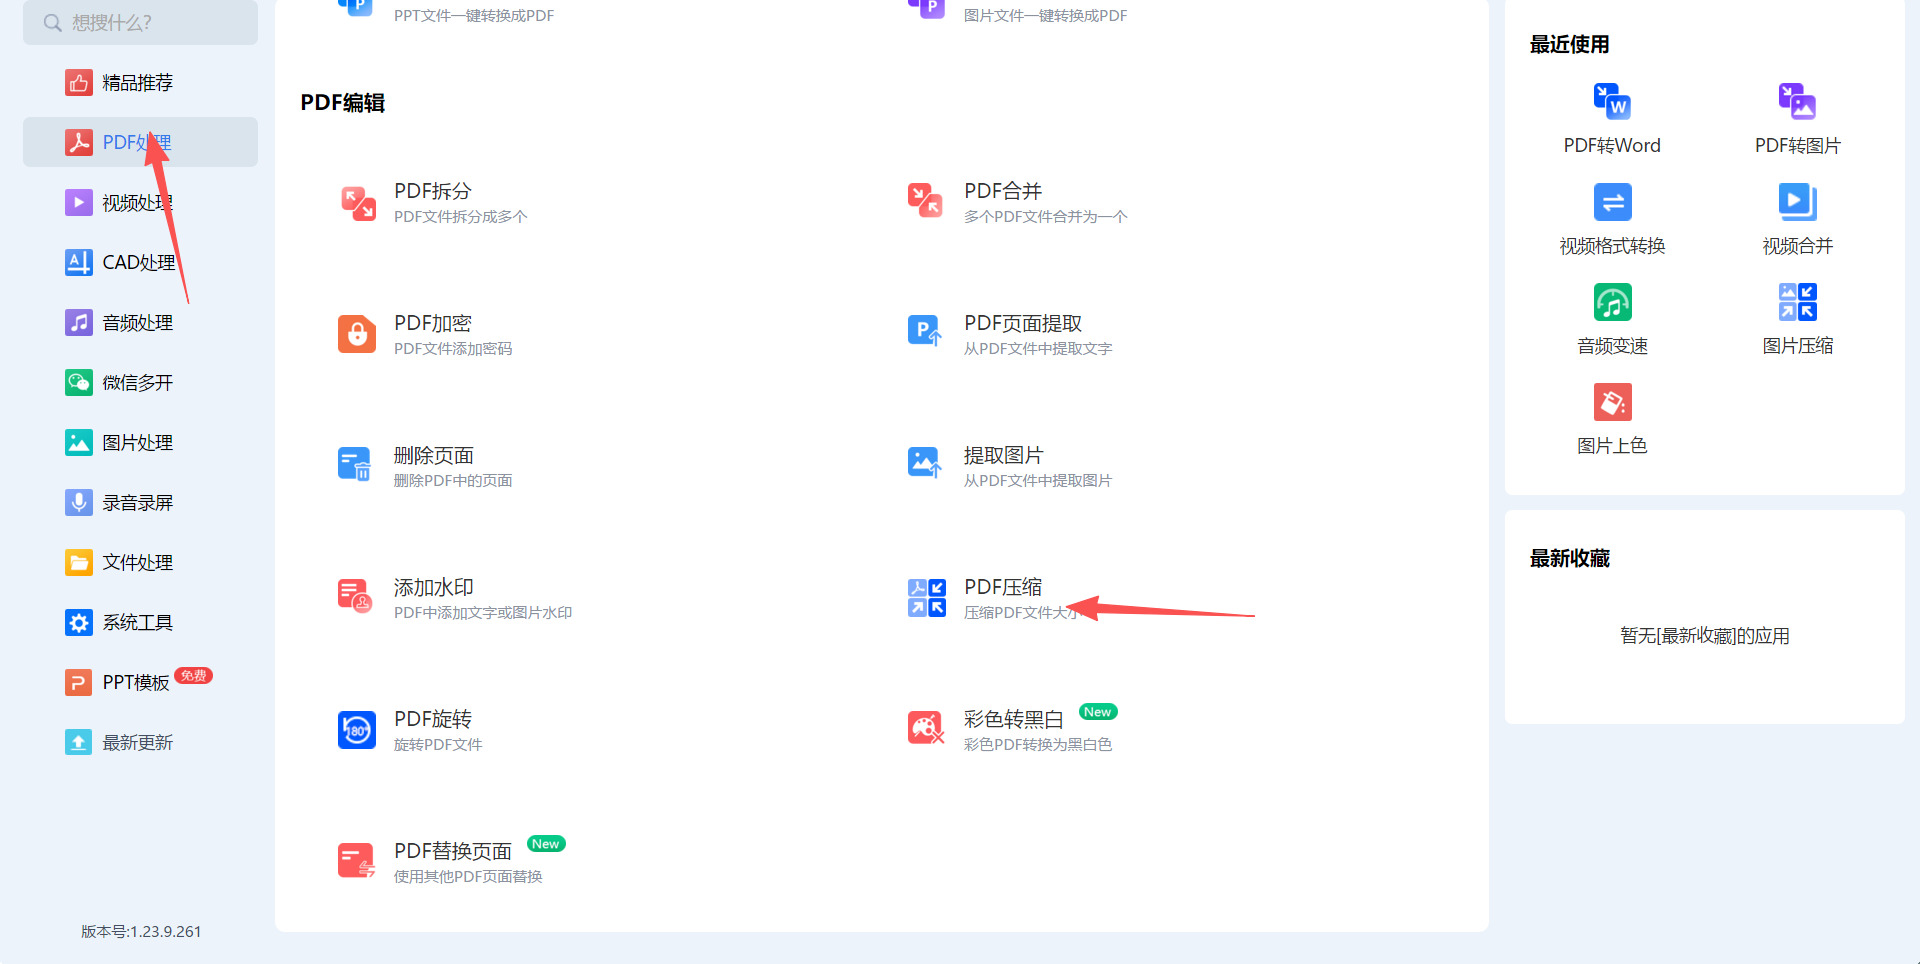
Task: Click description 使用其他PDF页面替换
Action: (x=468, y=877)
